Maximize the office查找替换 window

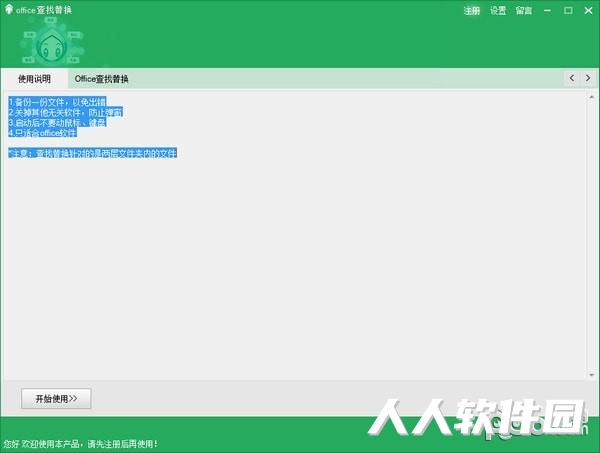(568, 10)
